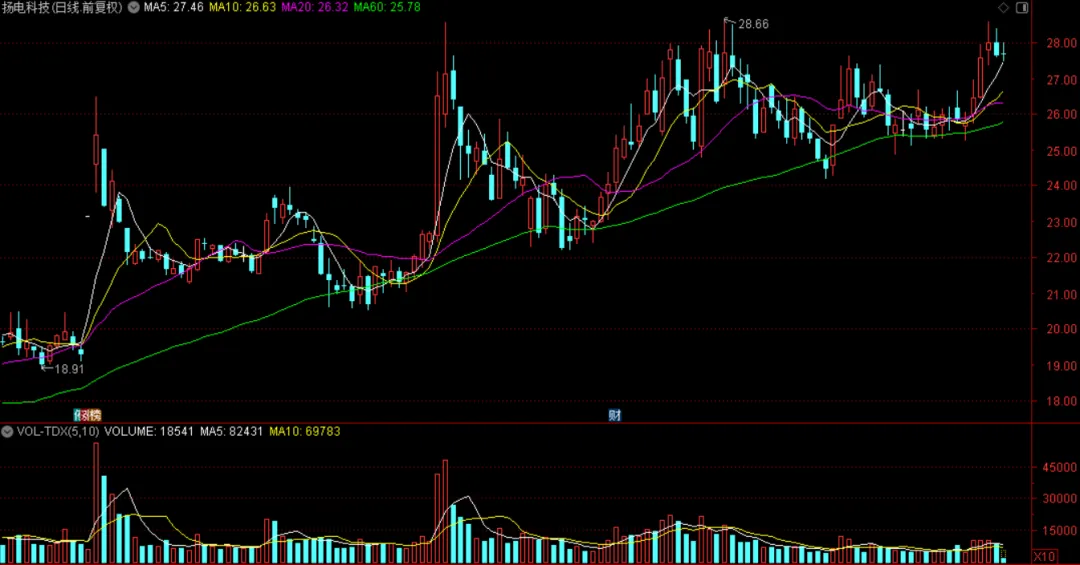The width and height of the screenshot is (1080, 565).
Task: Click the 15000 volume axis label
Action: [1059, 531]
